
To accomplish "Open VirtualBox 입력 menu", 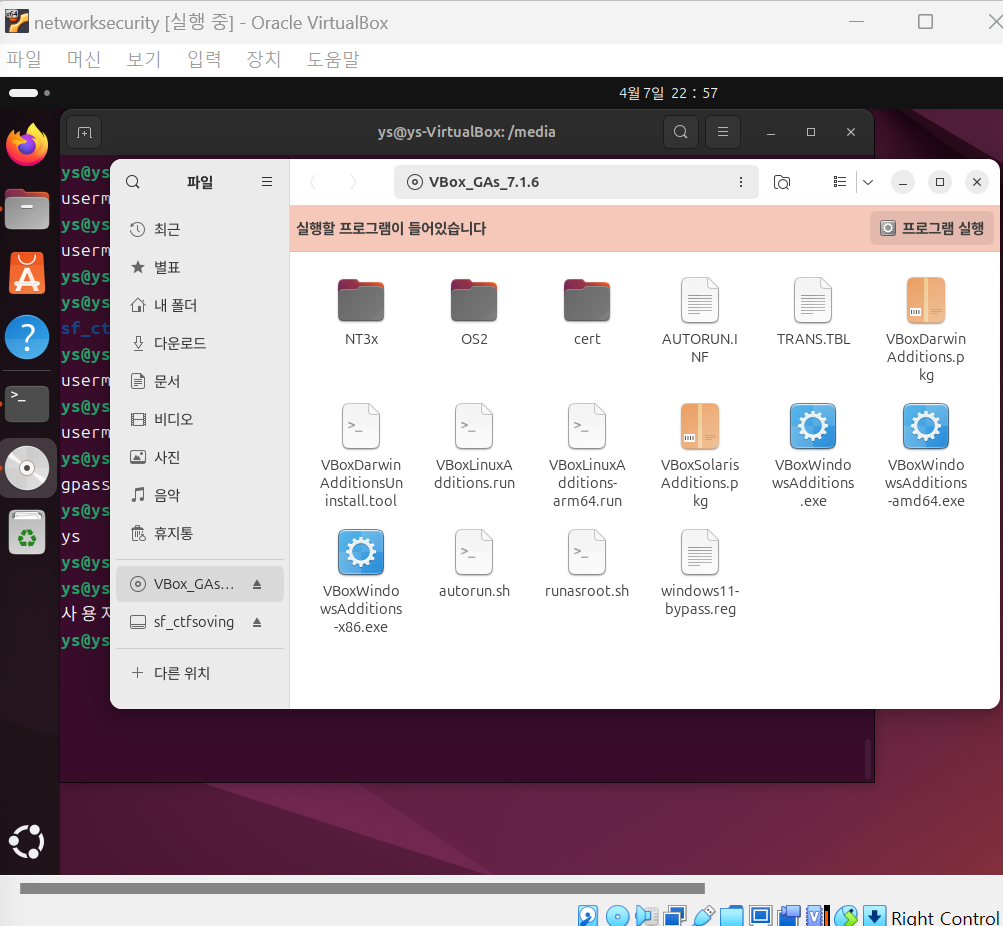I will tap(204, 59).
